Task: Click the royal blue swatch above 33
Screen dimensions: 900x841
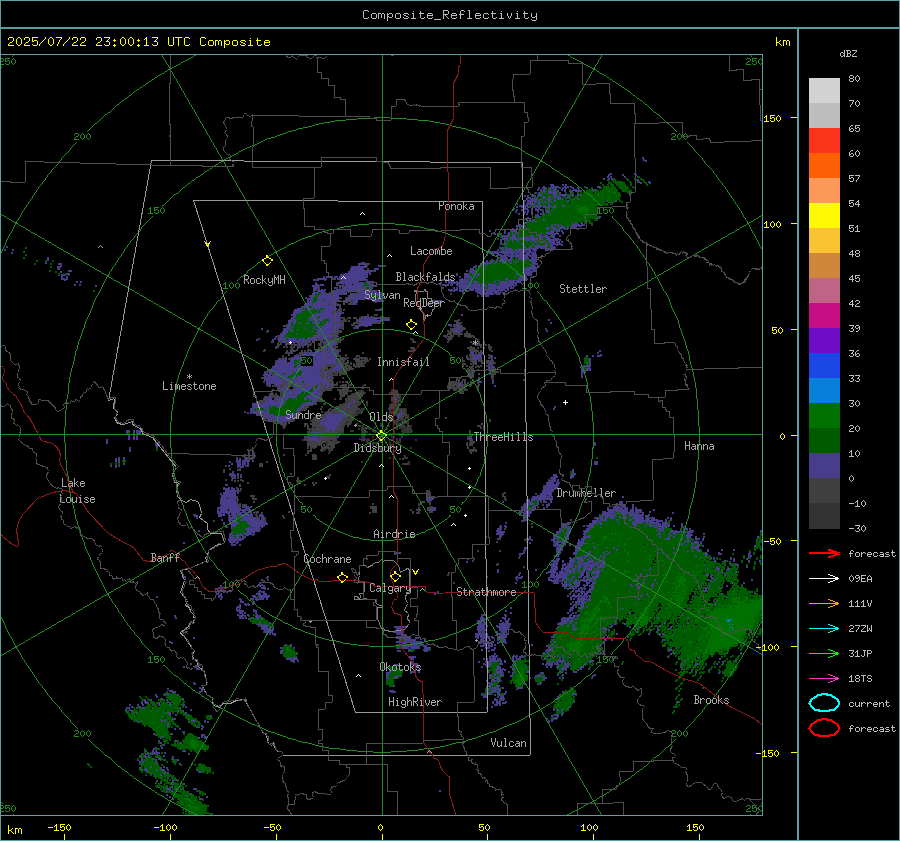Action: [x=824, y=366]
